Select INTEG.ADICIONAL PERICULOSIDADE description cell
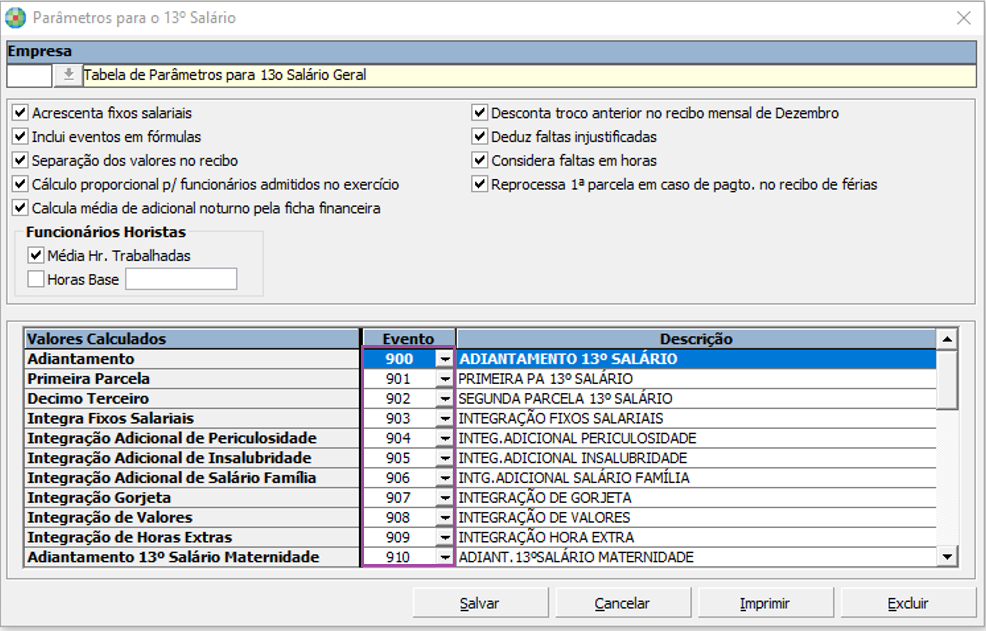Screen dimensions: 986x631 point(696,438)
